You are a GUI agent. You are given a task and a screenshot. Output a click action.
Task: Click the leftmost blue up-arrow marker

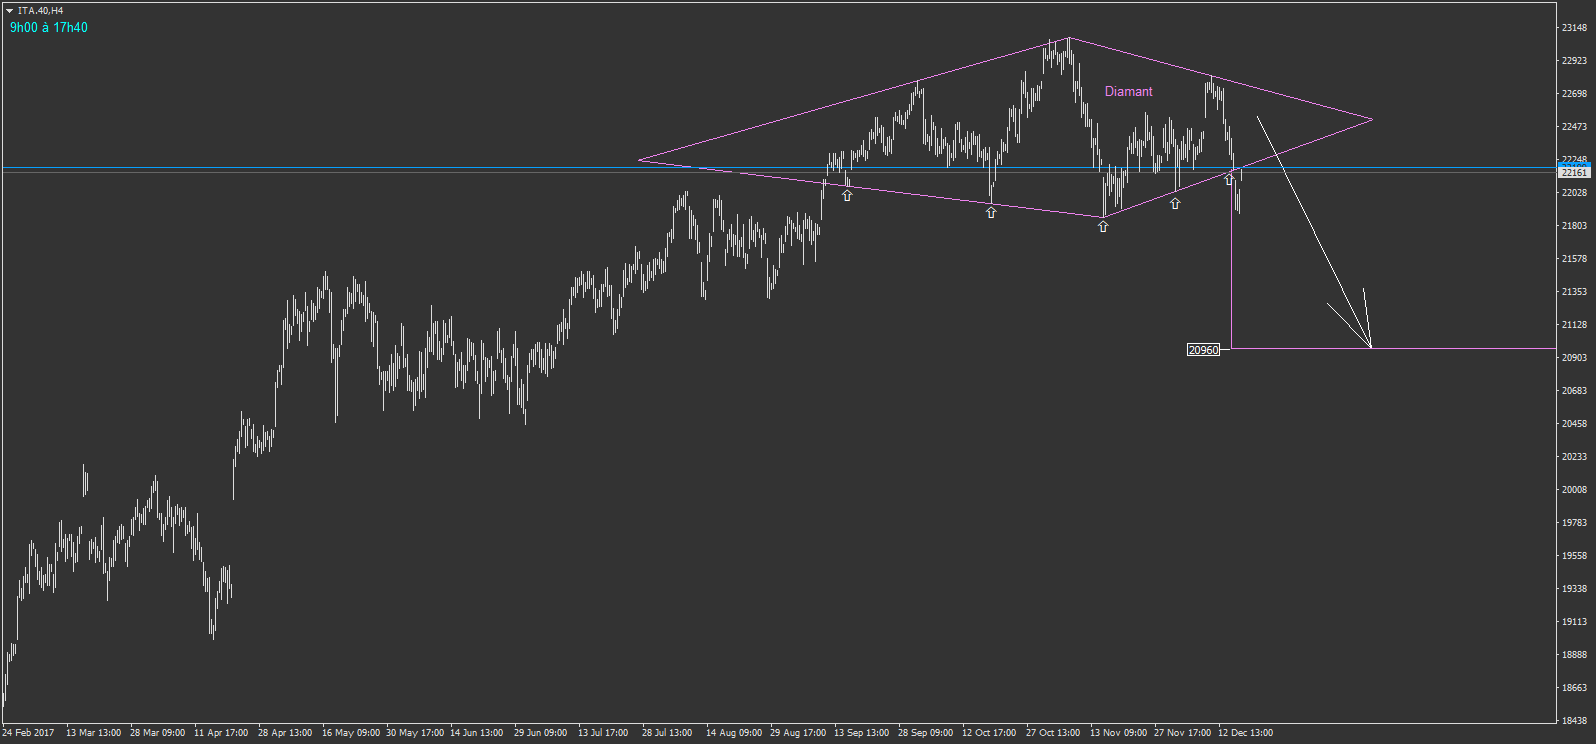click(x=847, y=195)
